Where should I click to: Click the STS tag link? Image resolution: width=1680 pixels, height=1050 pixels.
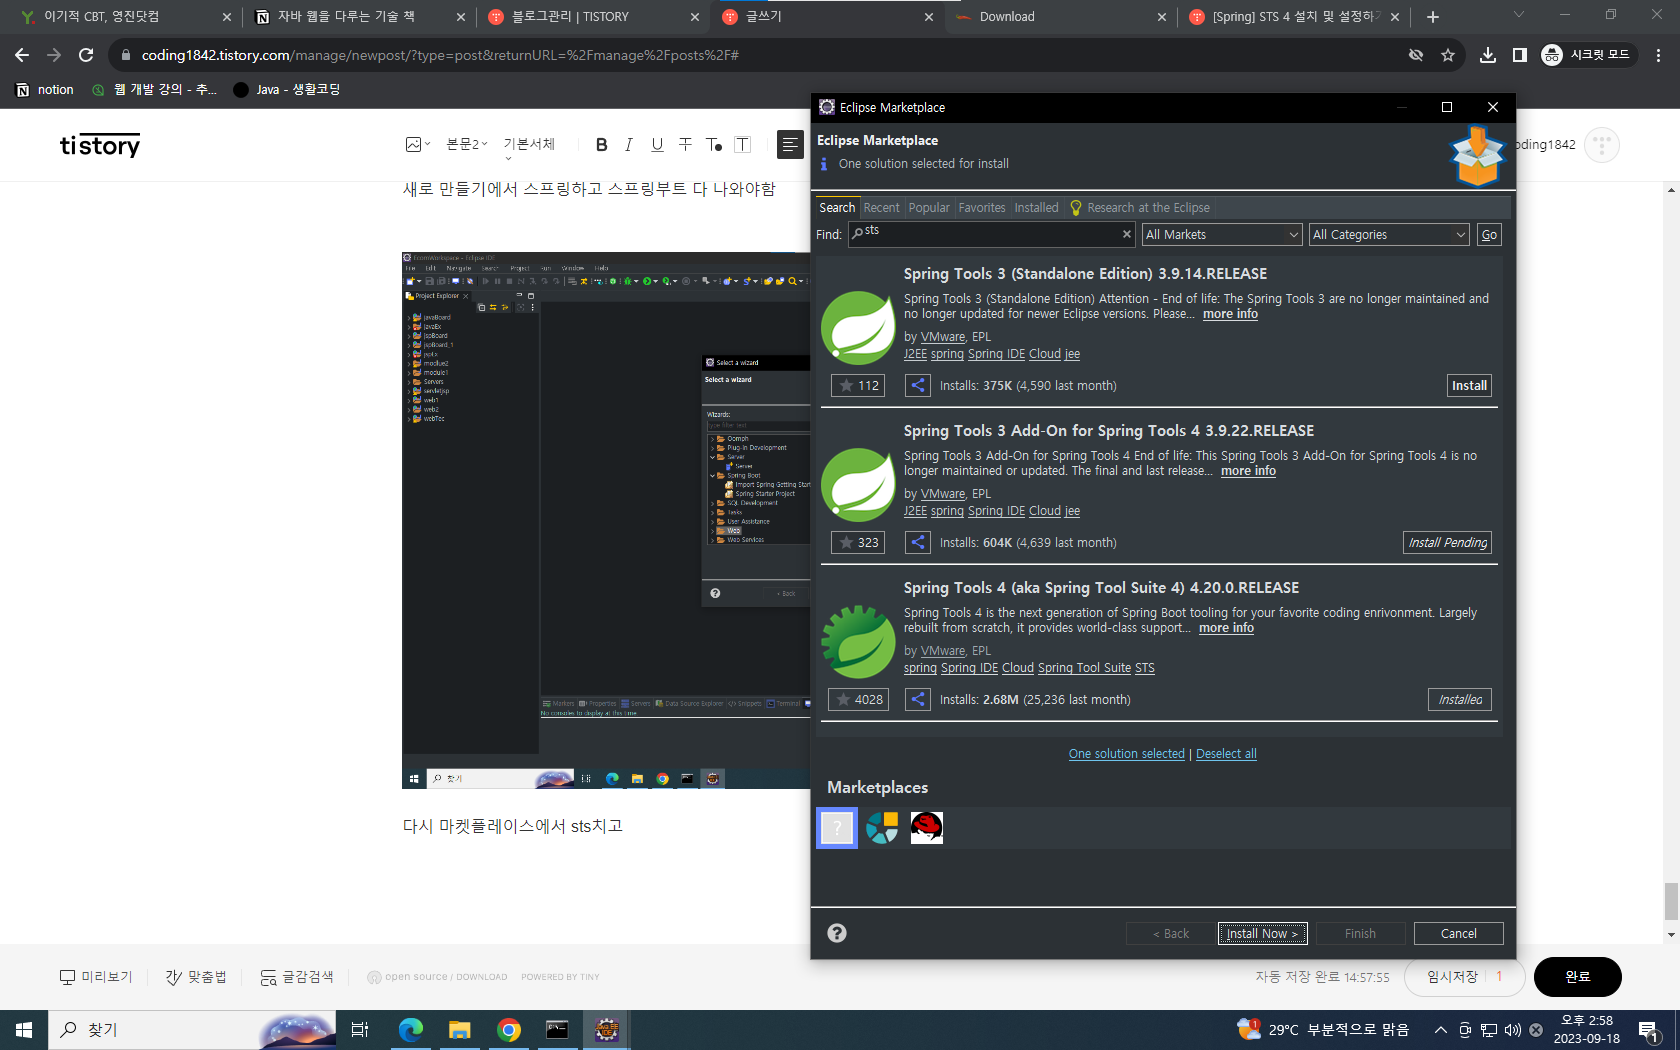click(1144, 668)
